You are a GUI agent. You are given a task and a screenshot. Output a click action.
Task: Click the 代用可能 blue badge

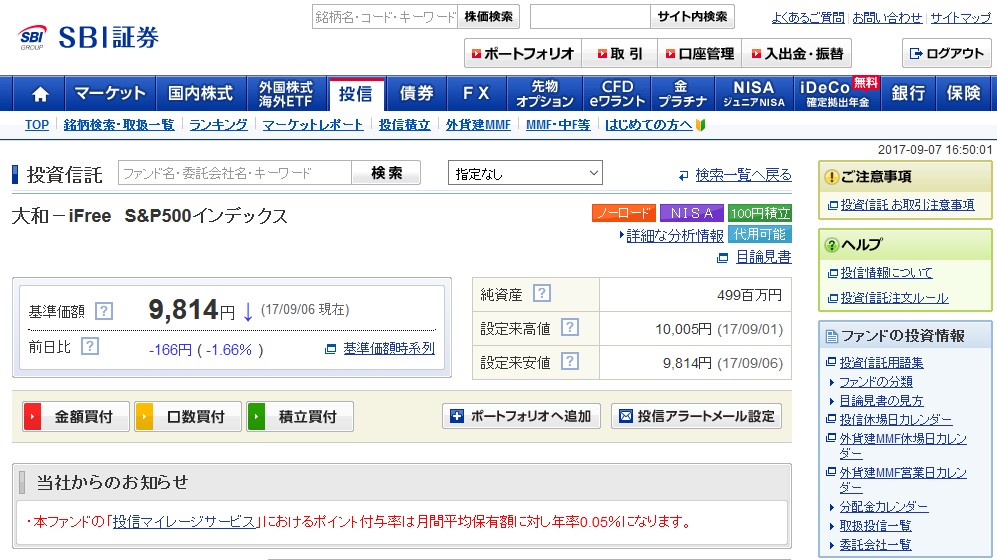(760, 235)
